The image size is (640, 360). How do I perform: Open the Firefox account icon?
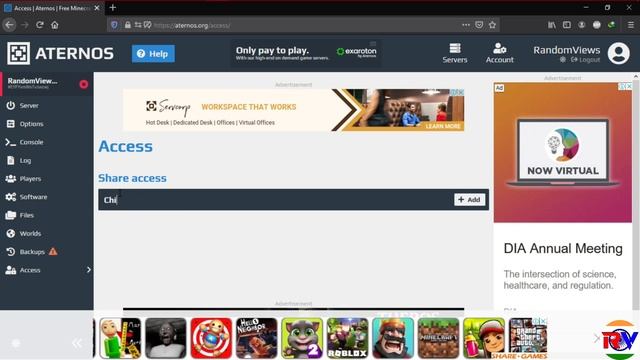click(582, 25)
